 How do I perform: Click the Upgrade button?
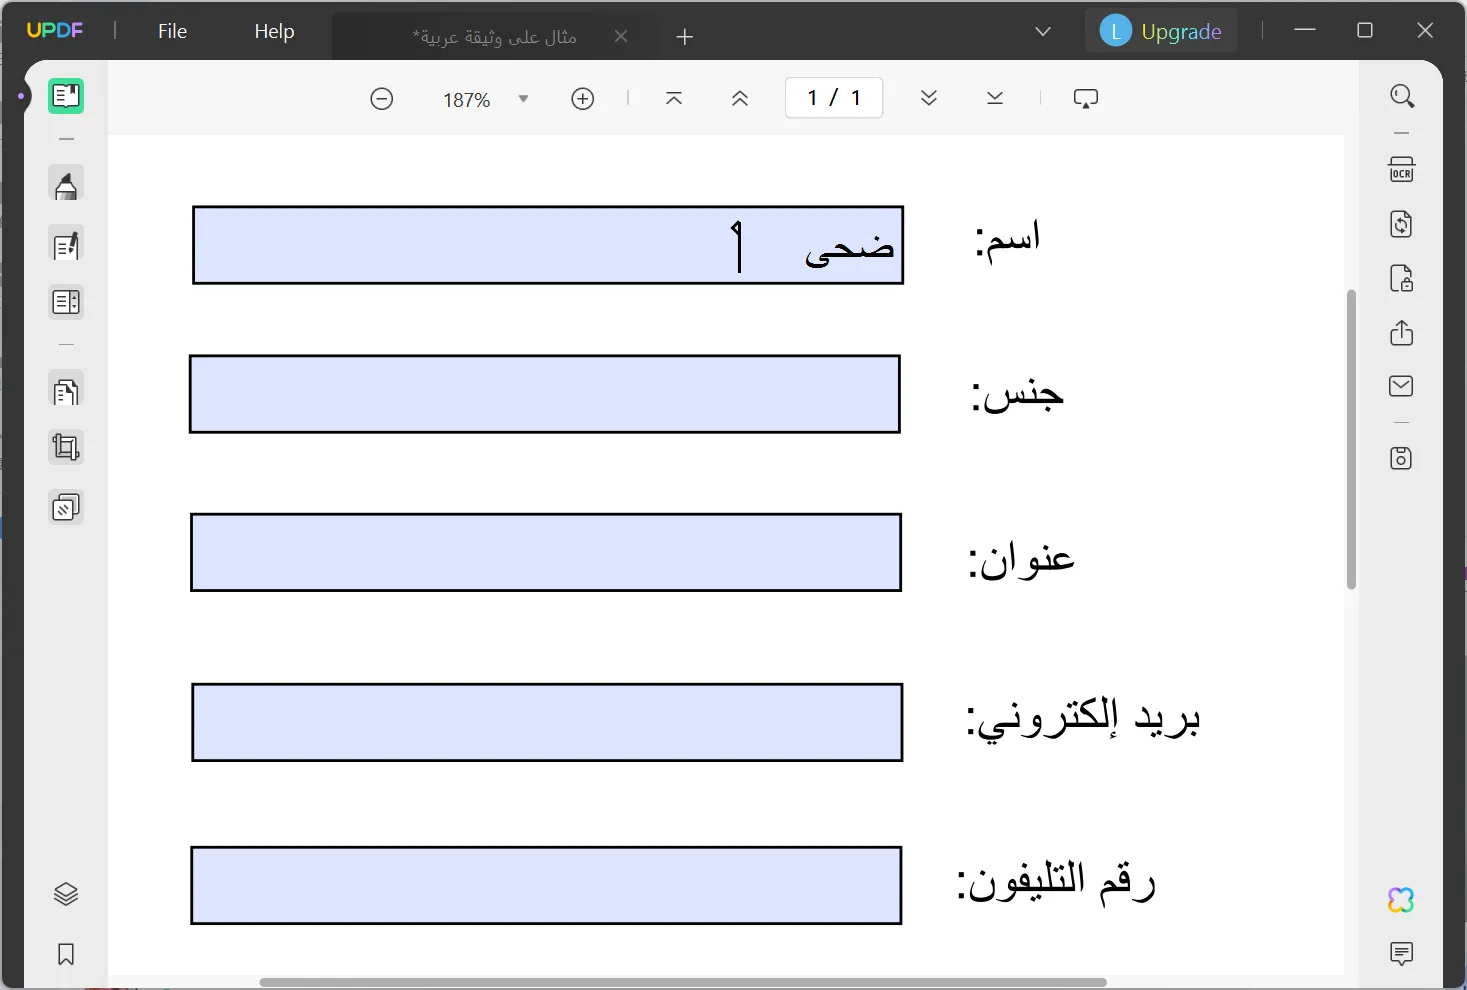tap(1181, 31)
